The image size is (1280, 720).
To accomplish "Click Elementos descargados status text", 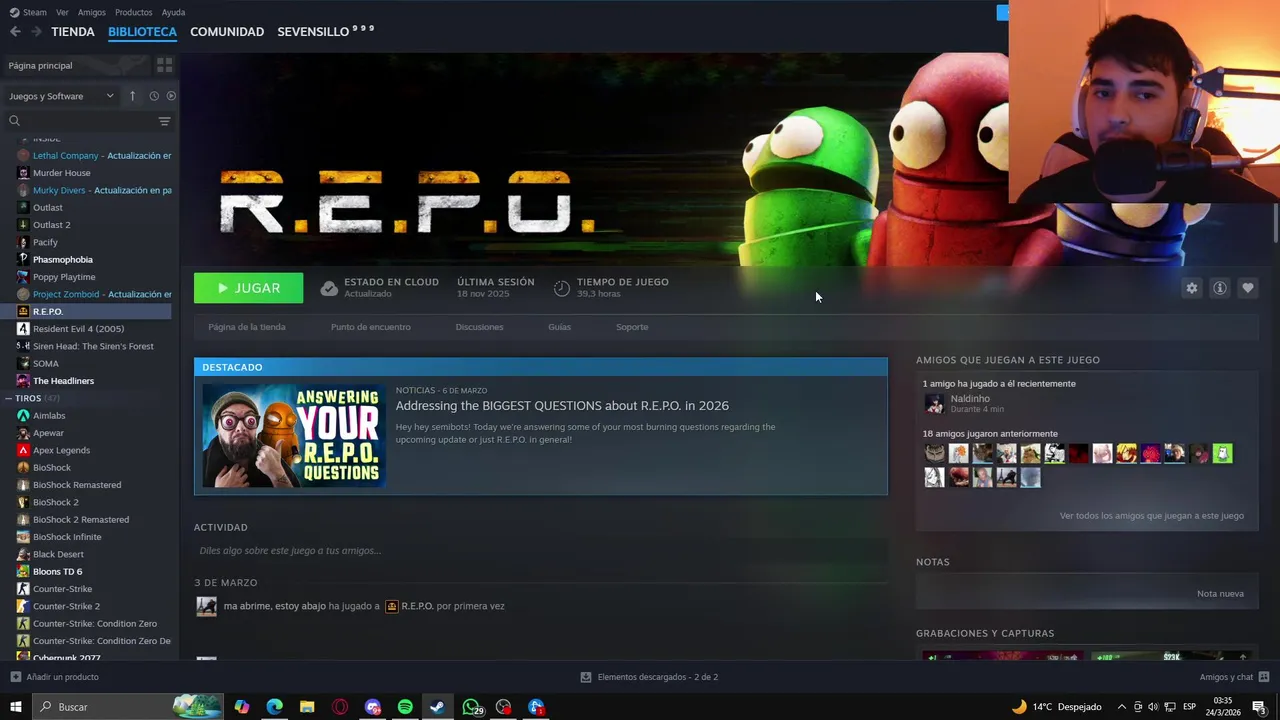I will (x=657, y=677).
